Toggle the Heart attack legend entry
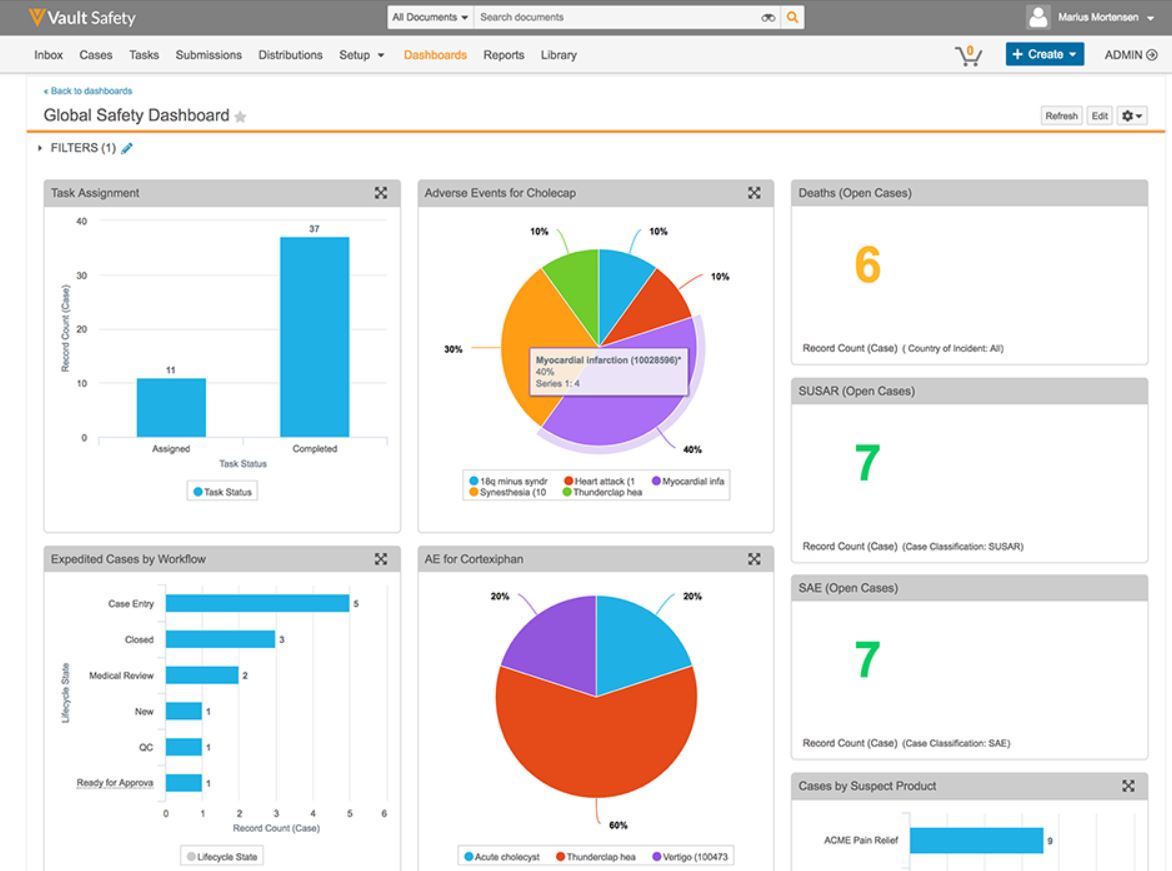1172x871 pixels. click(x=599, y=481)
